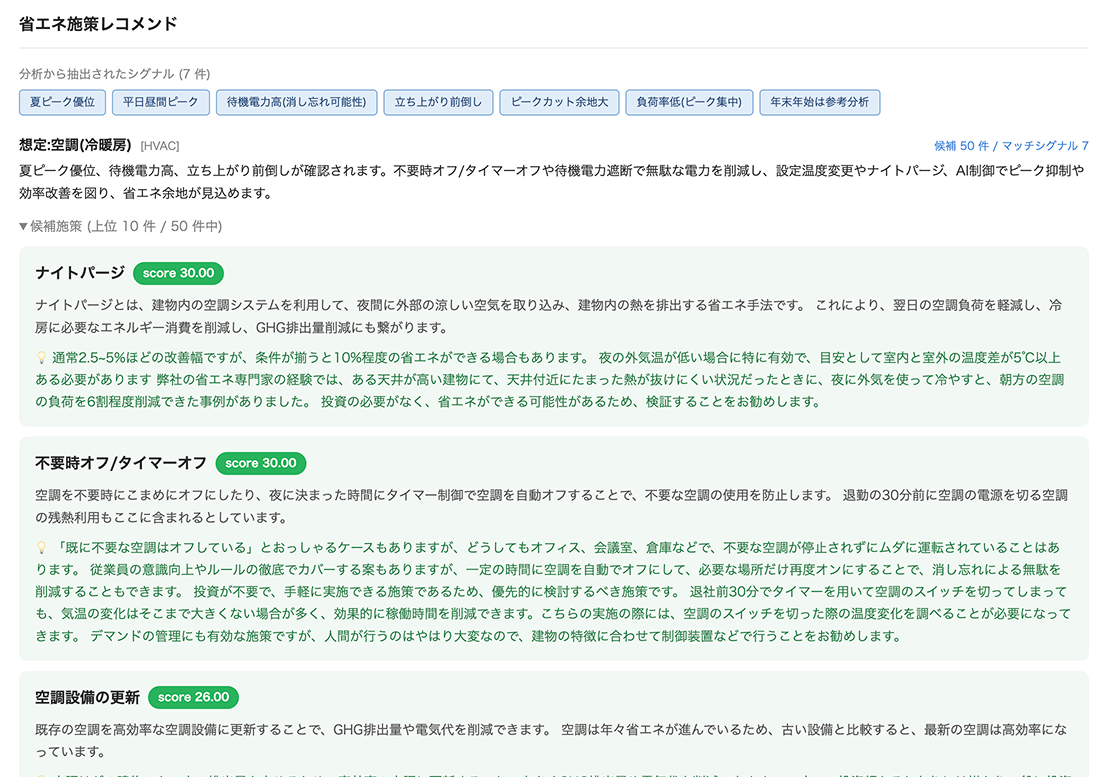
Task: Click the 不要時オフ/タイマーオフ card title
Action: tap(121, 463)
